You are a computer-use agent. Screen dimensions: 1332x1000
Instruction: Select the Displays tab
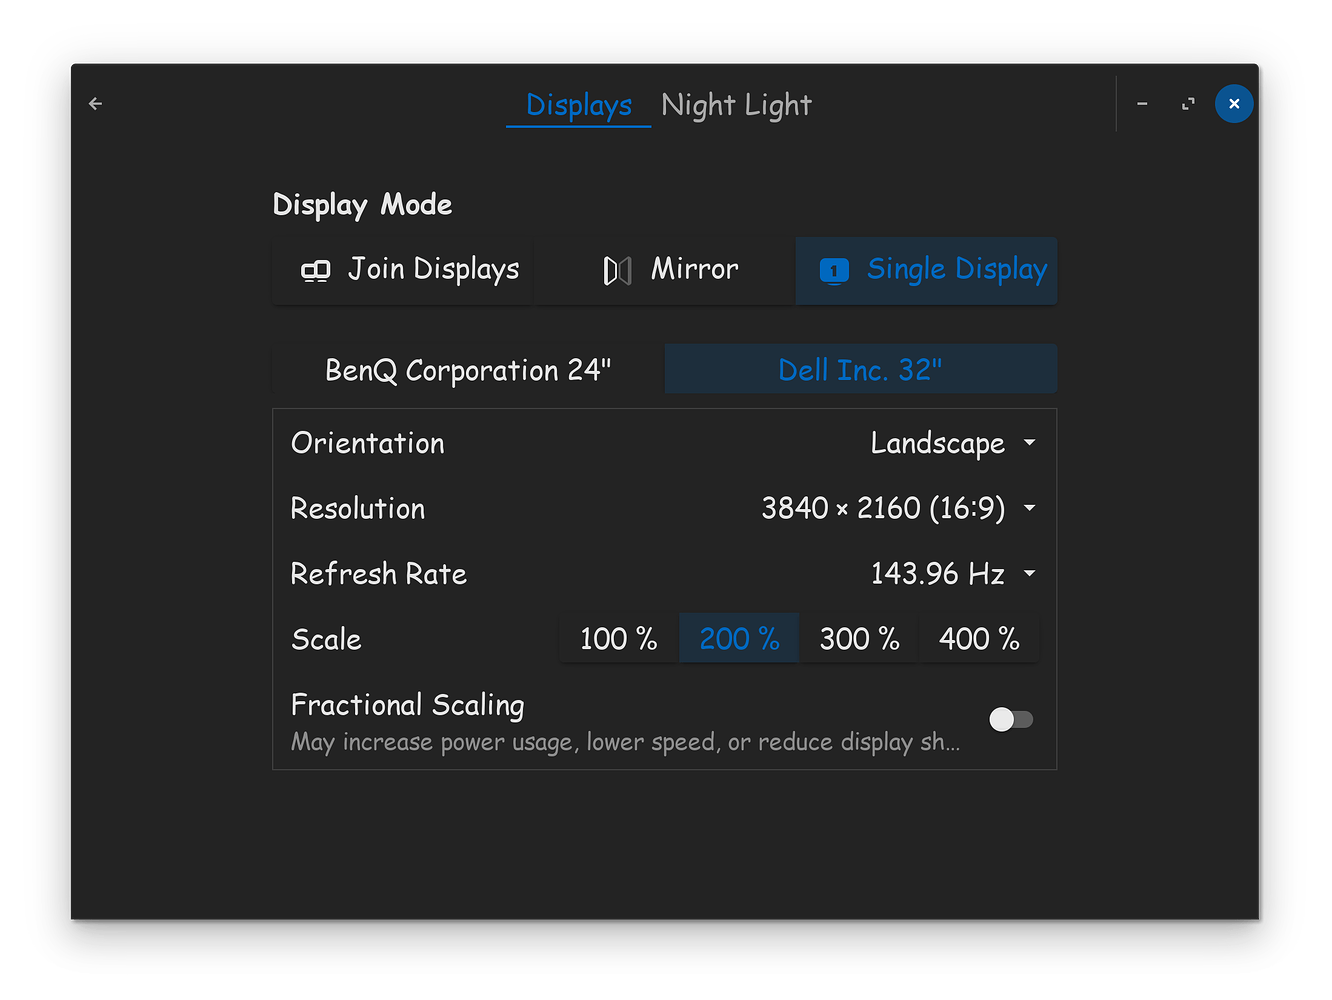[x=578, y=105]
